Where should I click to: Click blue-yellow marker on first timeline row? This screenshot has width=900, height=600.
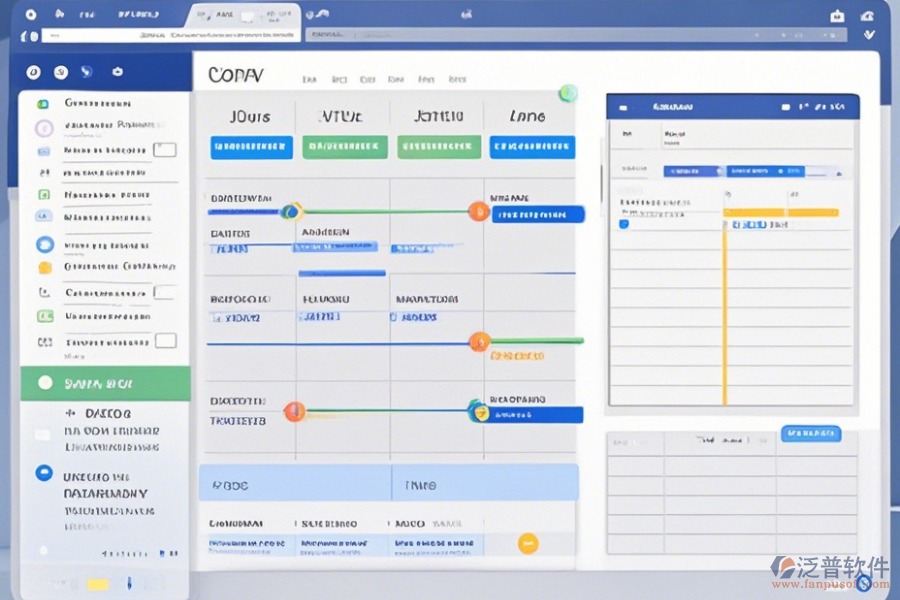click(292, 212)
